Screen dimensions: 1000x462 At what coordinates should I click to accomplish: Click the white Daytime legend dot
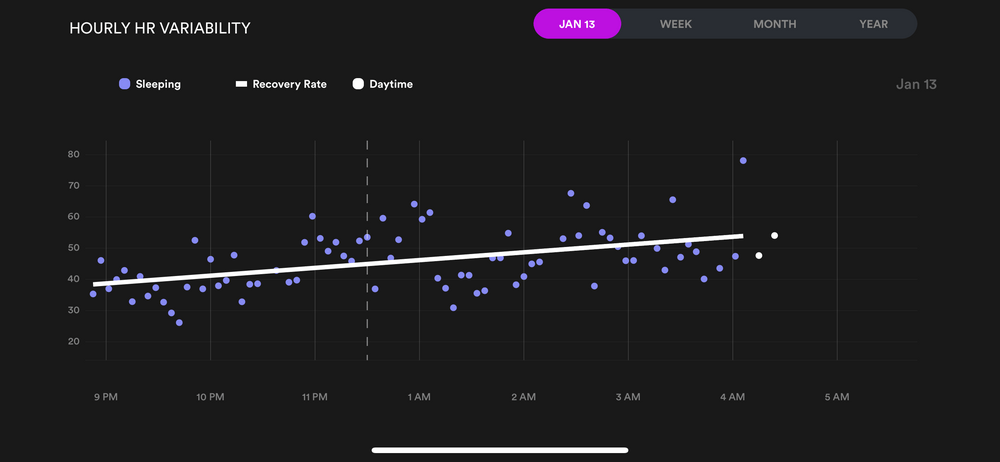358,85
